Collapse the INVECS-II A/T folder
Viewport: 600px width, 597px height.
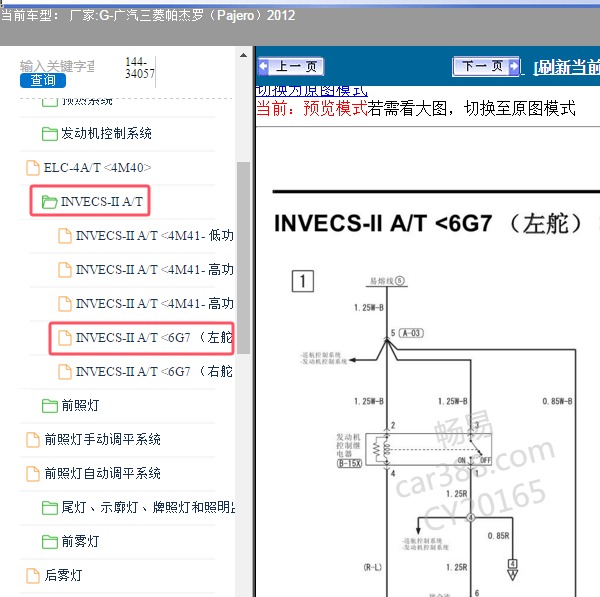tap(102, 201)
